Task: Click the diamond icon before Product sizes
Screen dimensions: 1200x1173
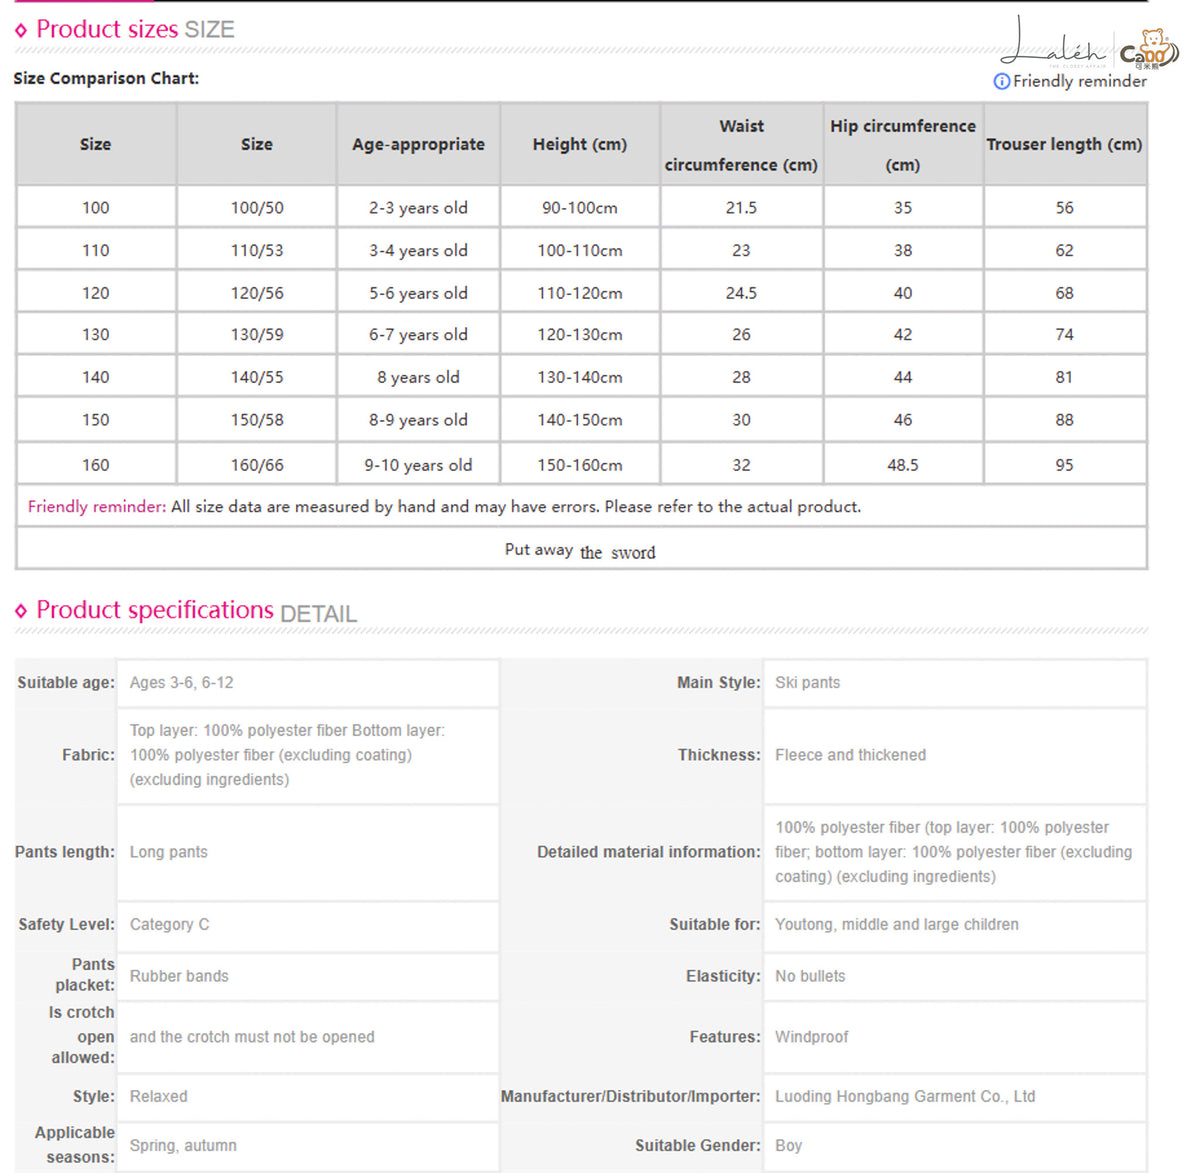Action: tap(21, 31)
